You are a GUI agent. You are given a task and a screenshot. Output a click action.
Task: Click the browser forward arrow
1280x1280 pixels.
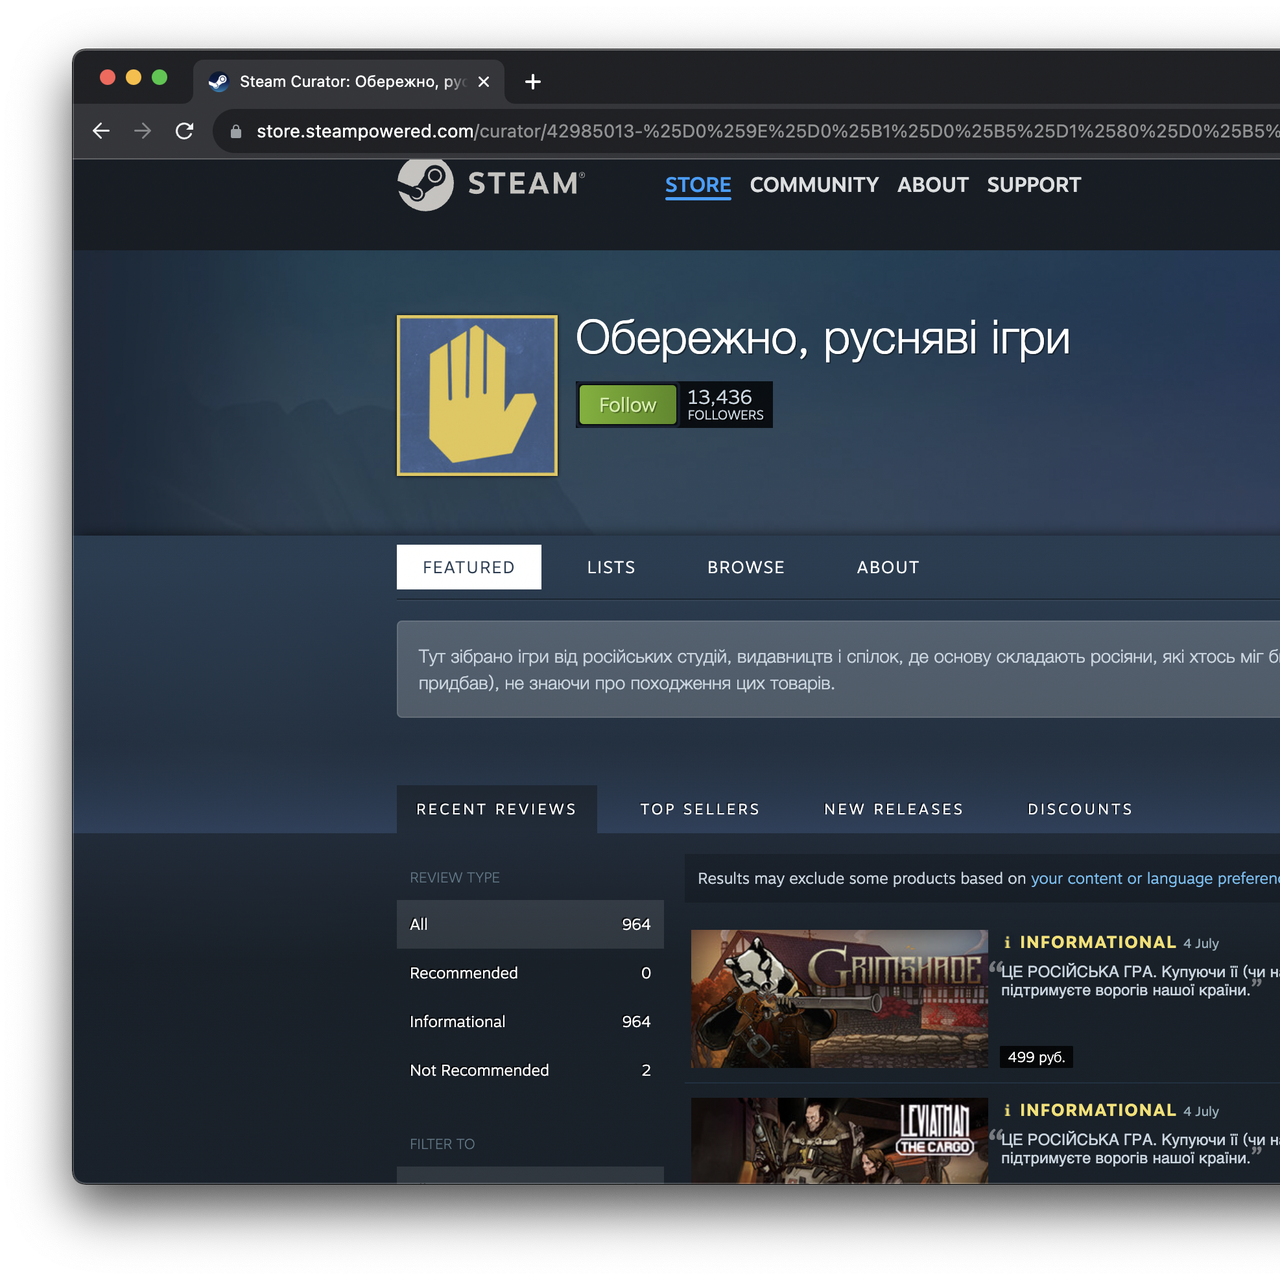[x=143, y=131]
